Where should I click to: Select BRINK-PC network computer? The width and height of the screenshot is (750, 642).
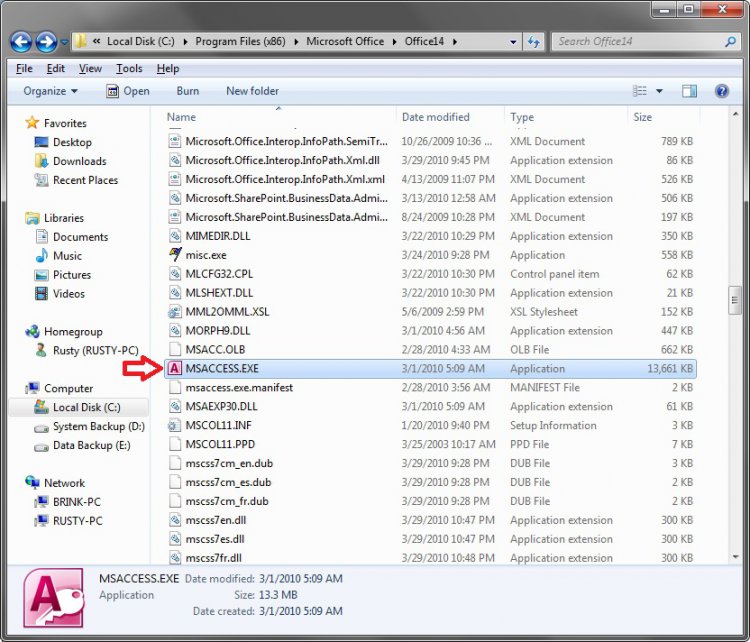pyautogui.click(x=77, y=502)
